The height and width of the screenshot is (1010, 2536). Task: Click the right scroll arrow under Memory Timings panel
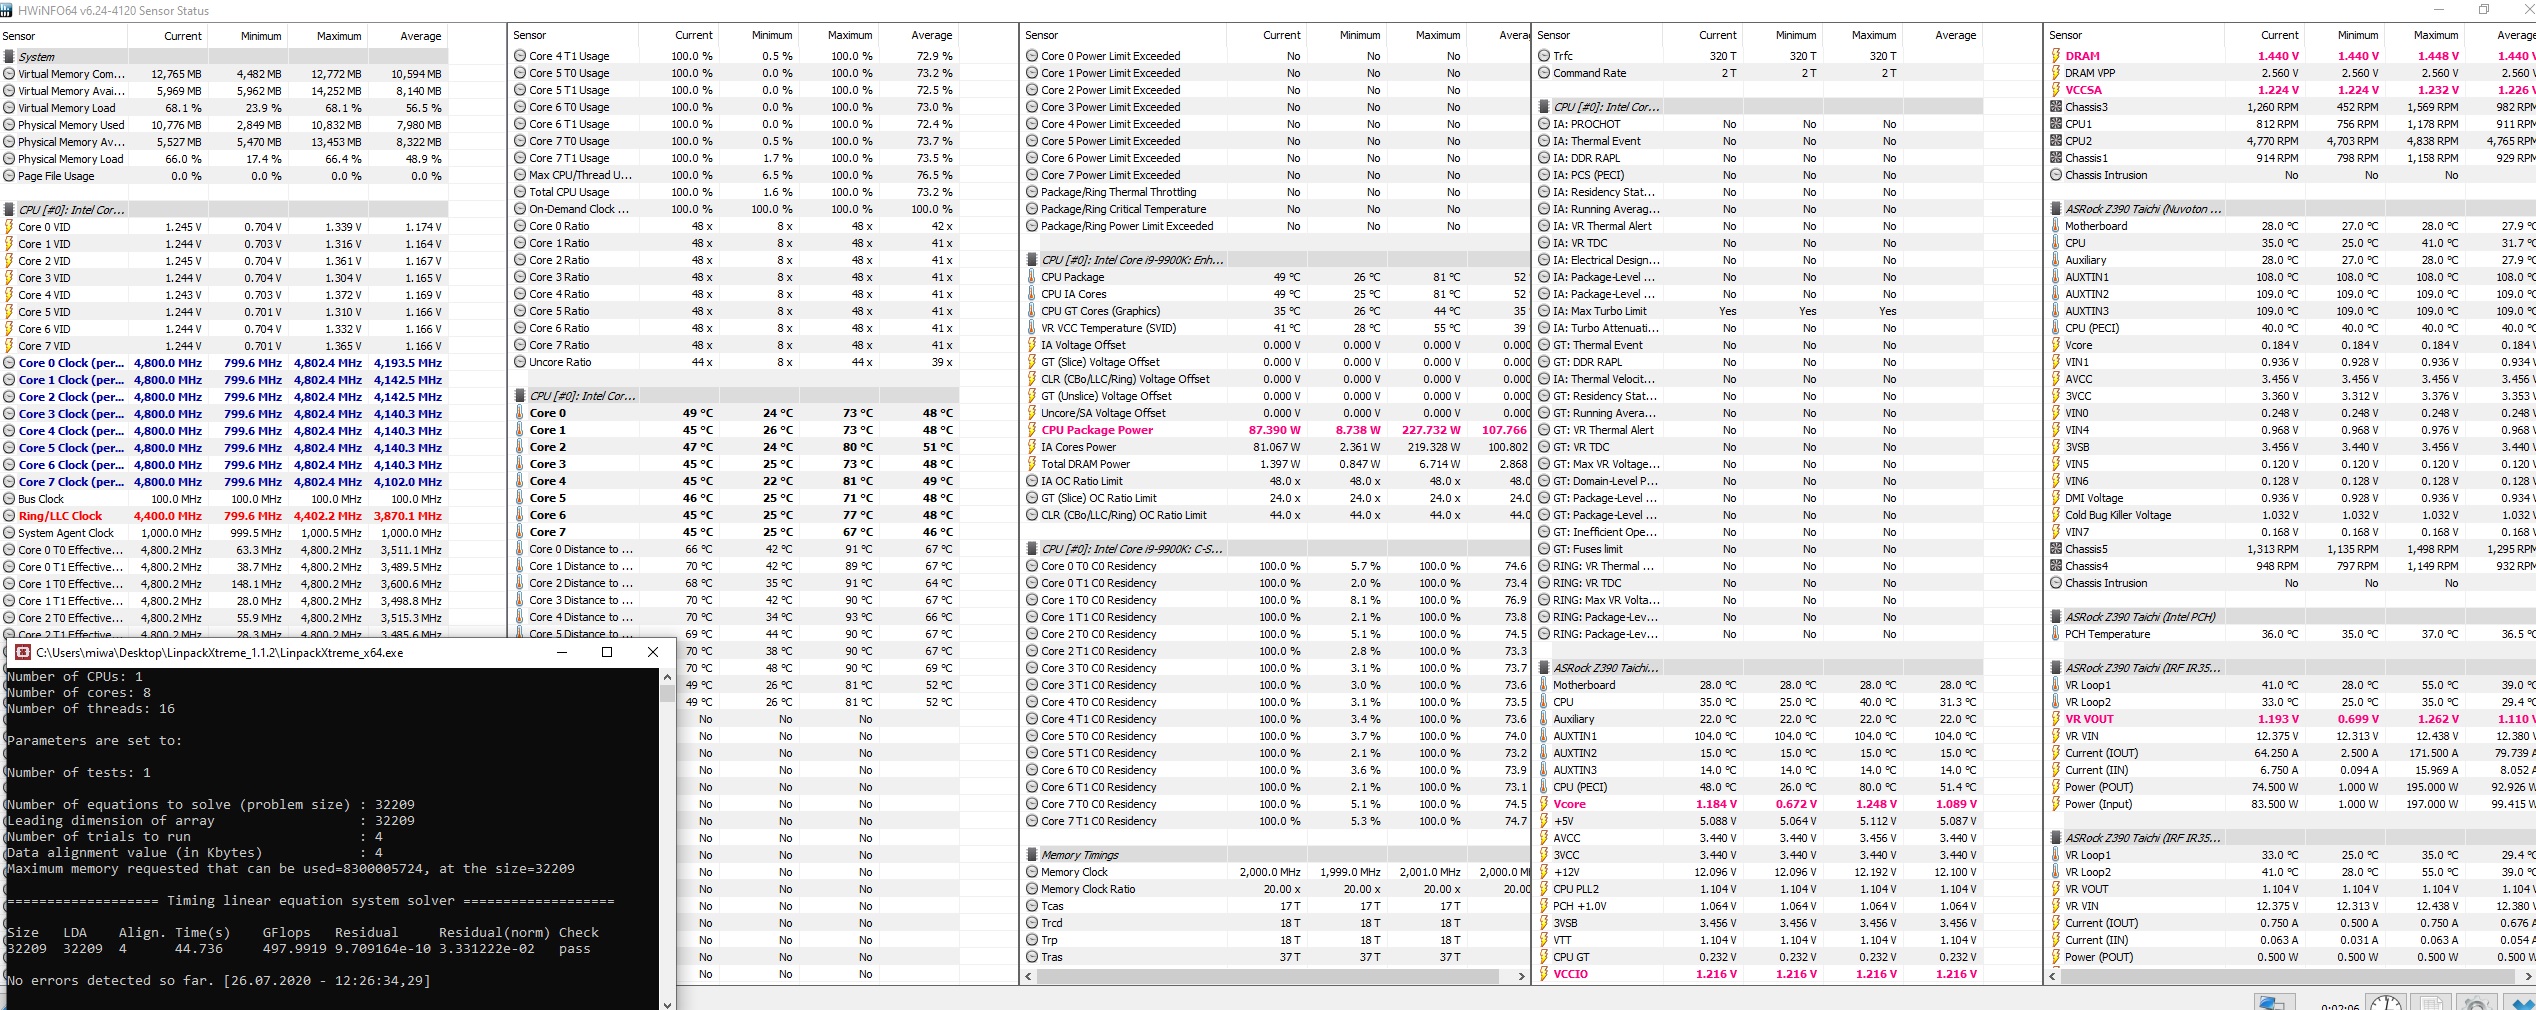(x=1522, y=976)
